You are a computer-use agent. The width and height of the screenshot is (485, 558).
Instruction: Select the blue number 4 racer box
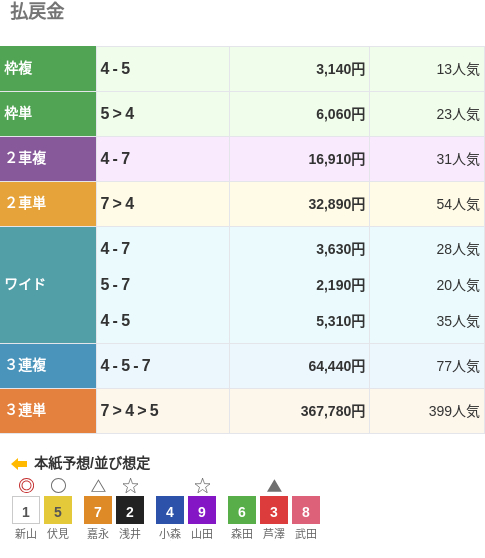170,510
